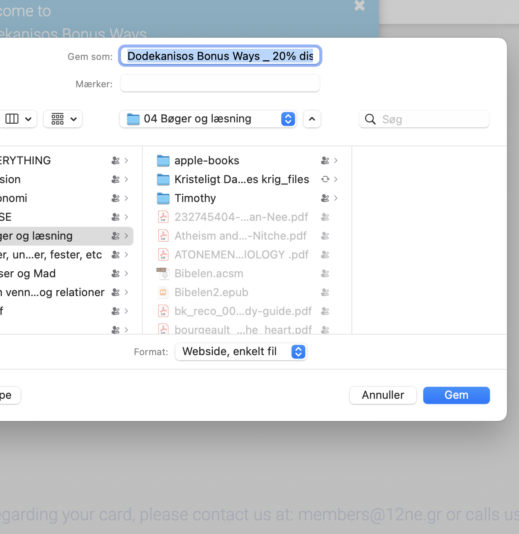519x534 pixels.
Task: Click the sync icon beside Kristeligt folder
Action: click(325, 179)
